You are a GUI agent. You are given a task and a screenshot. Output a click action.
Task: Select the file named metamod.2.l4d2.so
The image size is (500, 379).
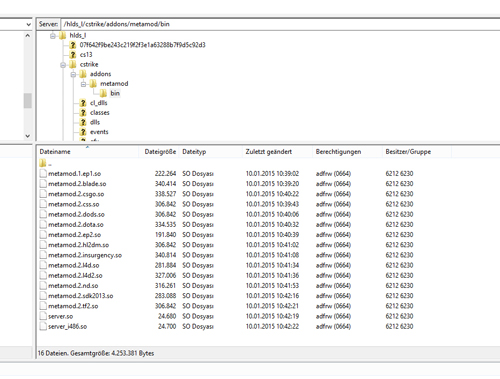[x=75, y=275]
